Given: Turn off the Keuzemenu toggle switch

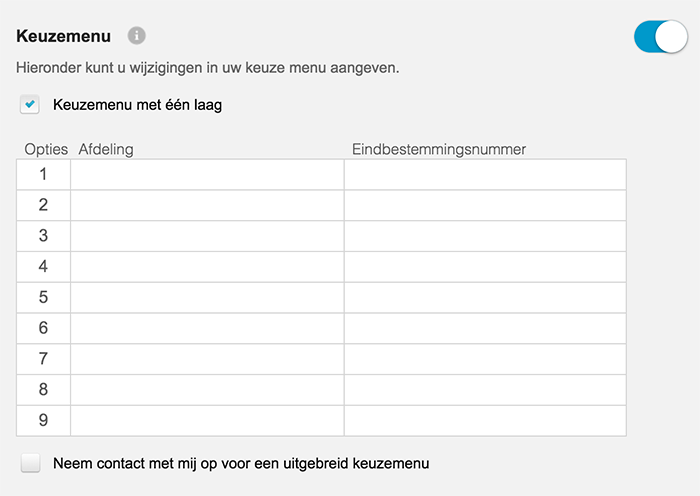Looking at the screenshot, I should (x=660, y=37).
